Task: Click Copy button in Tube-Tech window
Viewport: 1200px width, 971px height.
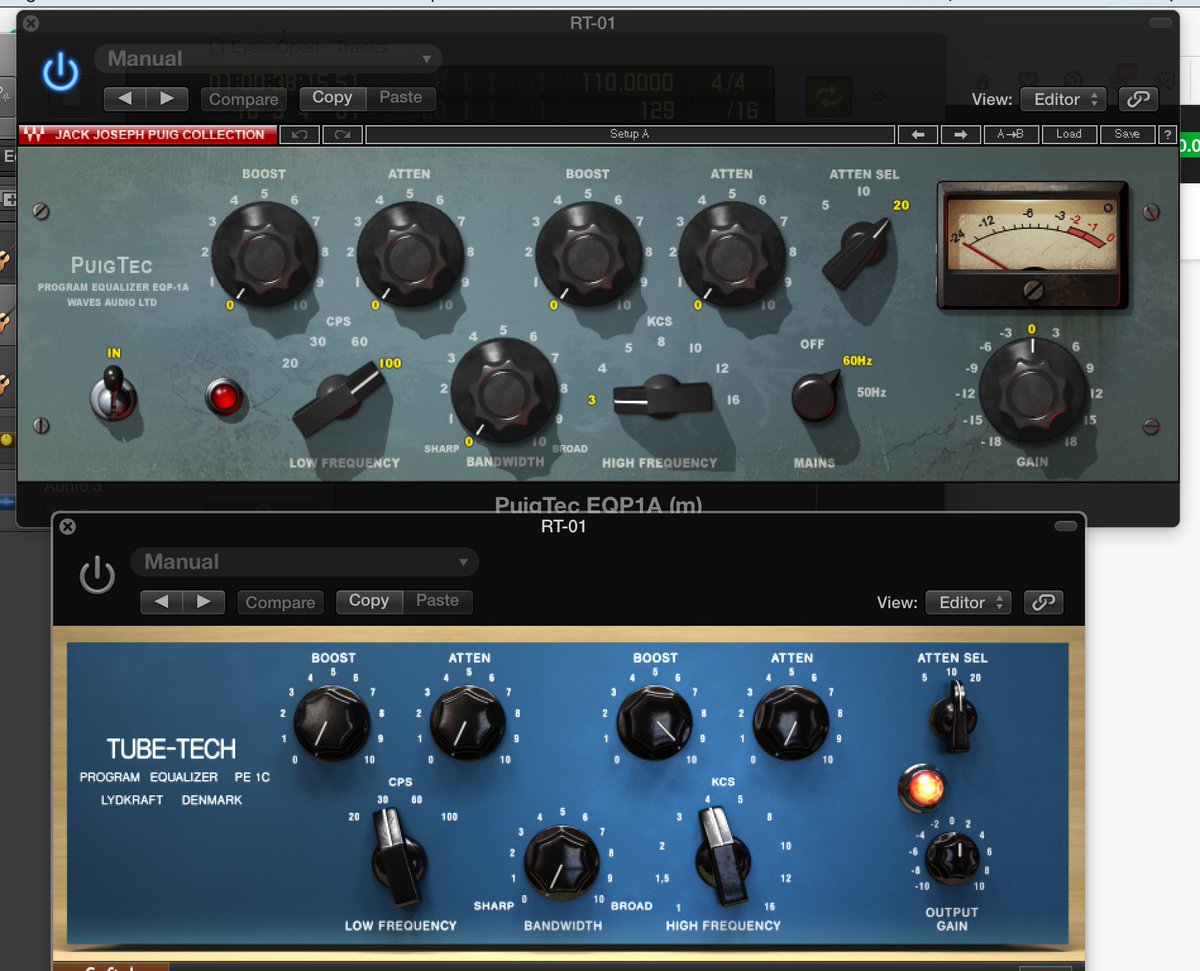Action: click(369, 600)
